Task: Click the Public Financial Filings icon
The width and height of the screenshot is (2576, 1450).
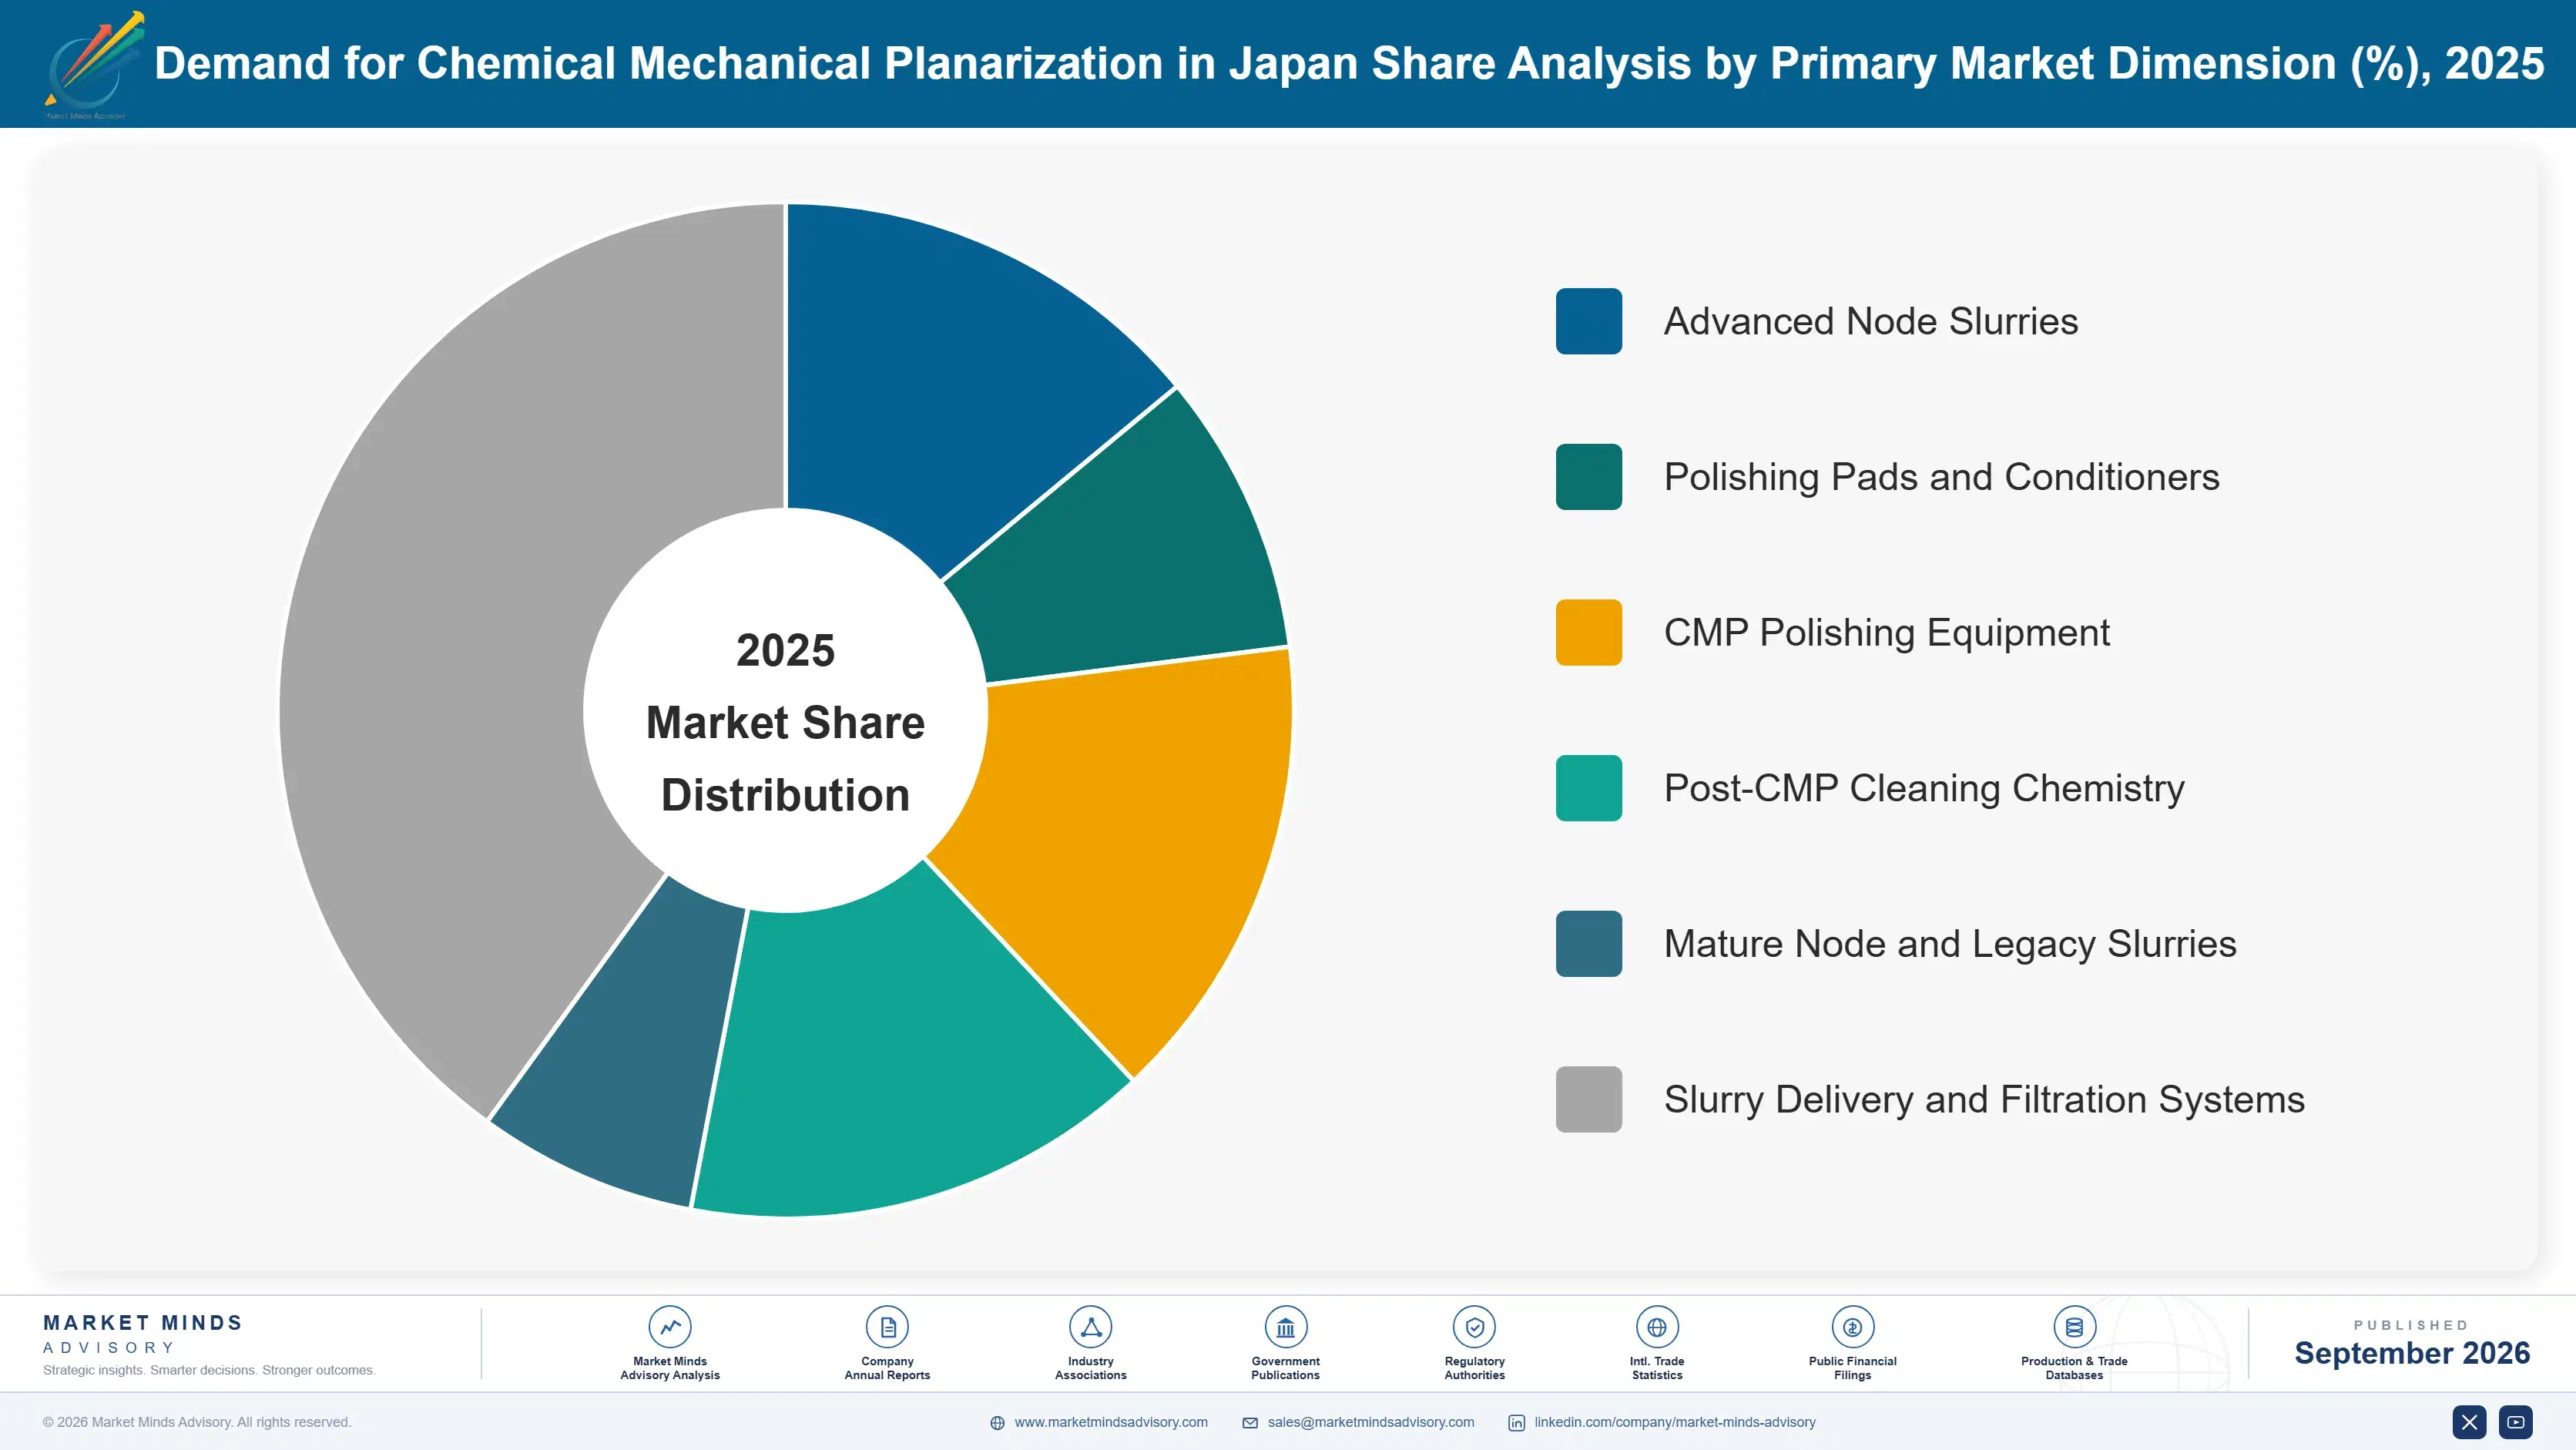Action: [x=1852, y=1327]
